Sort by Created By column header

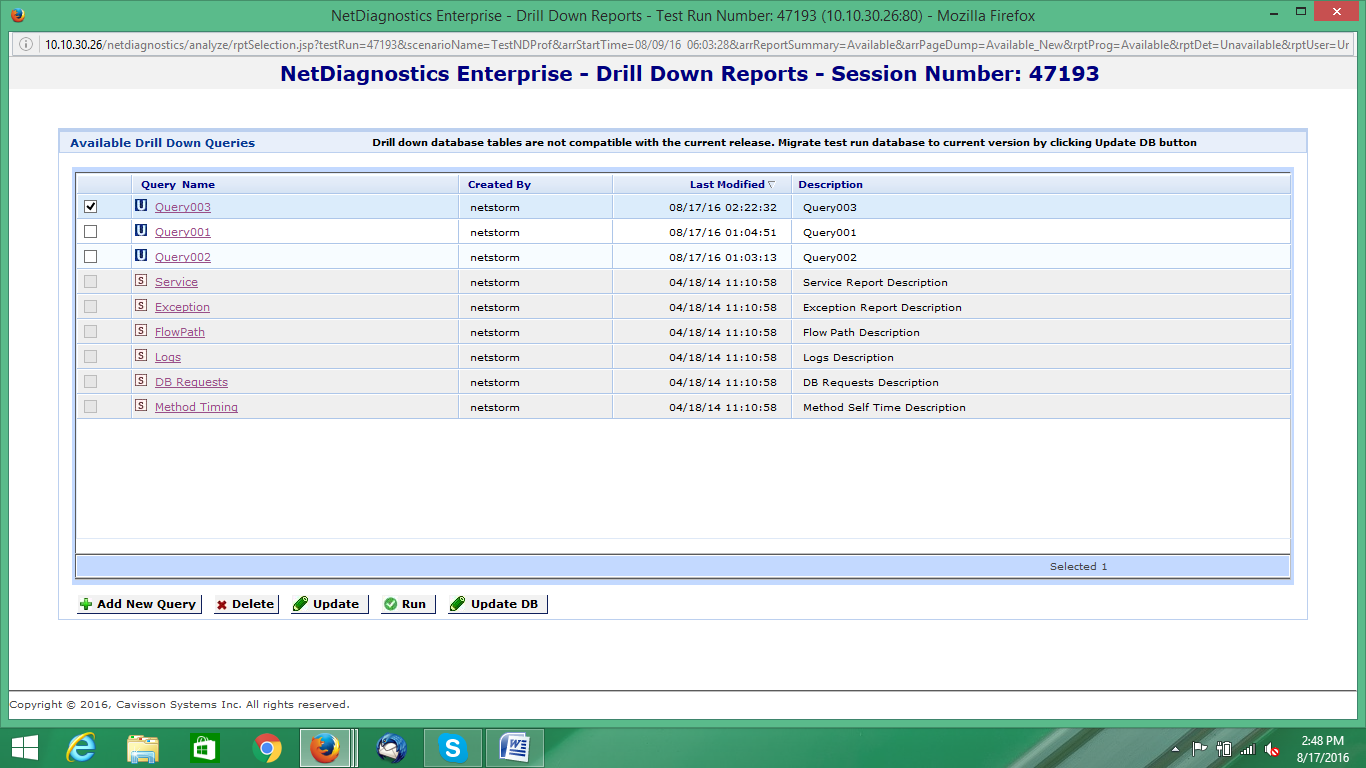pos(536,184)
